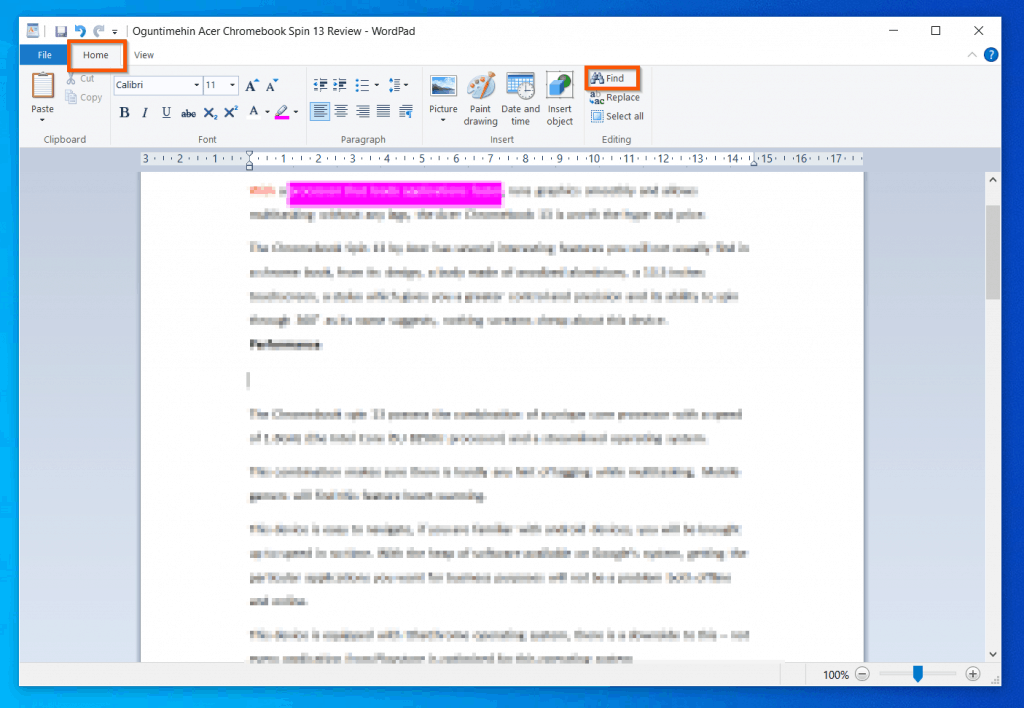Toggle underline formatting
Image resolution: width=1024 pixels, height=708 pixels.
(x=166, y=113)
